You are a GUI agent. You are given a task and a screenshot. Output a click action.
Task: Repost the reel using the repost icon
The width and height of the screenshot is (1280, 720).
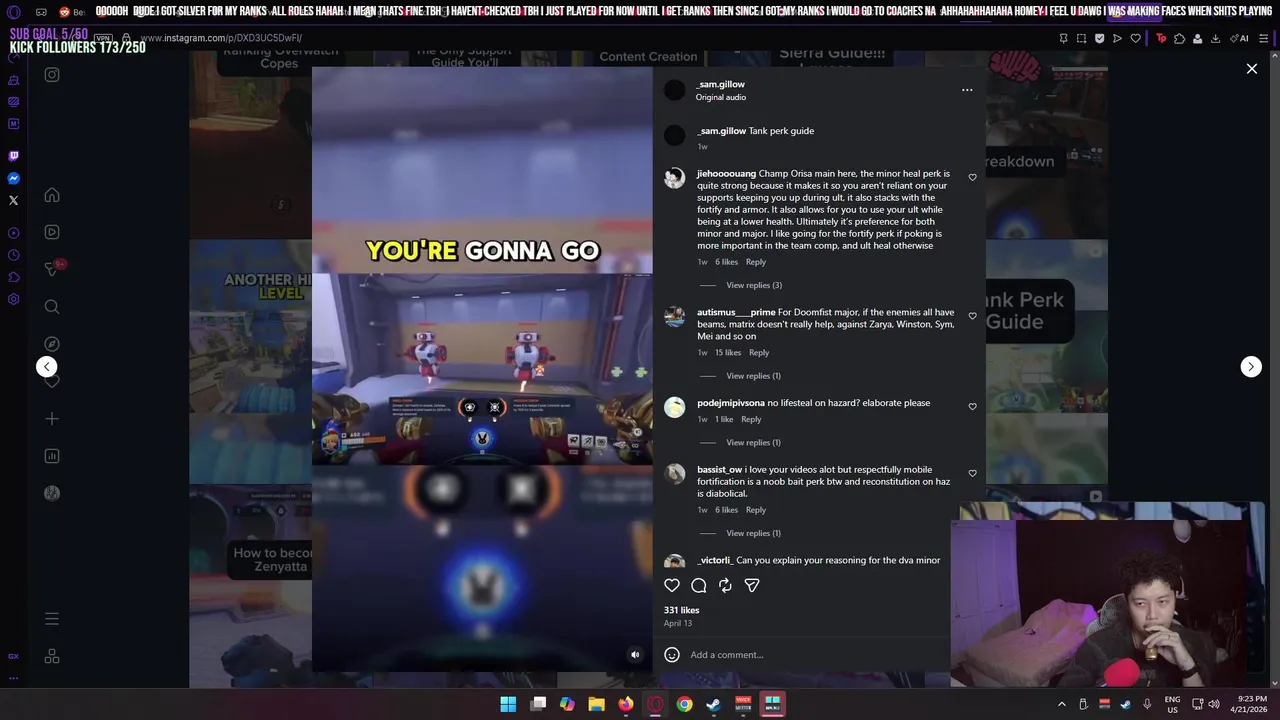pos(725,585)
